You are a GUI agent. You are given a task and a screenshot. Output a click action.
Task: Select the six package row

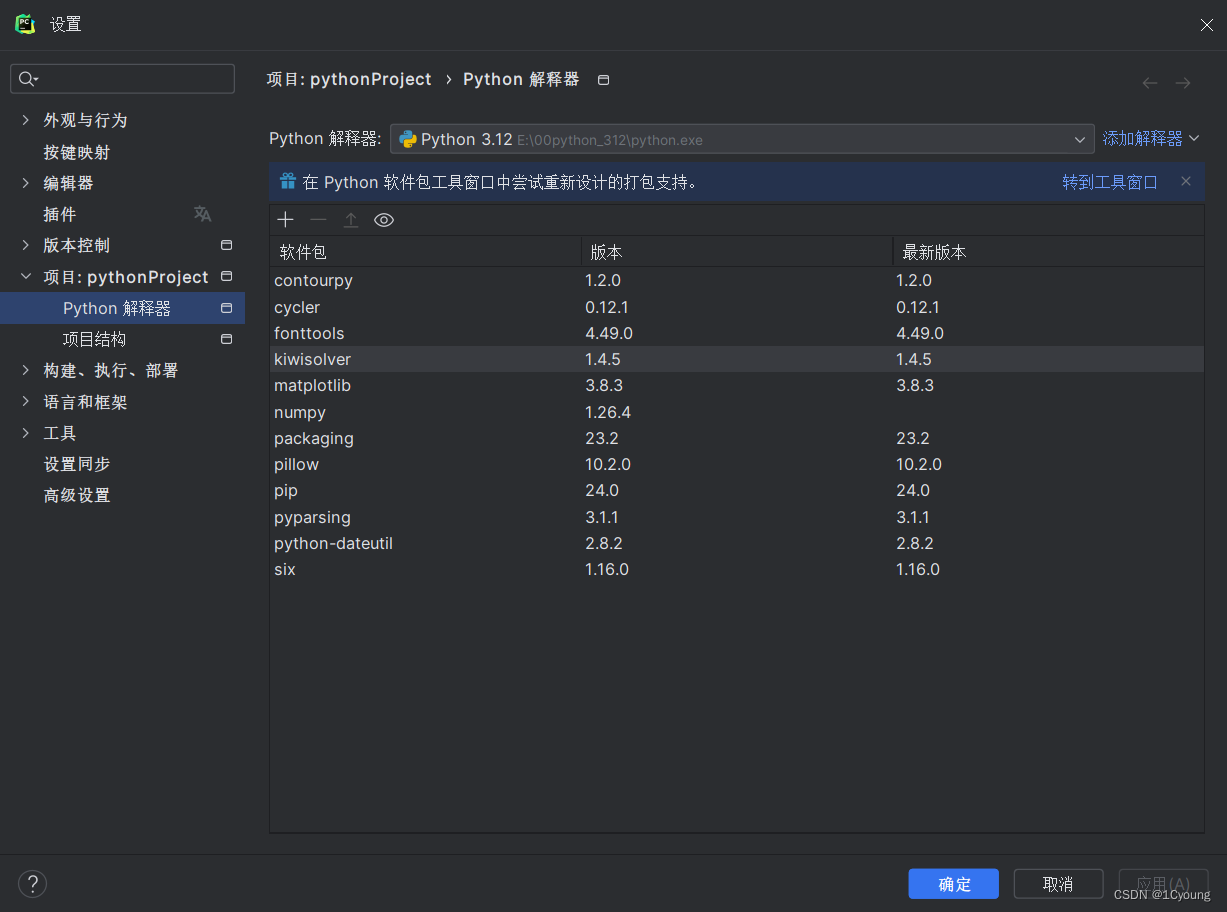pyautogui.click(x=737, y=569)
